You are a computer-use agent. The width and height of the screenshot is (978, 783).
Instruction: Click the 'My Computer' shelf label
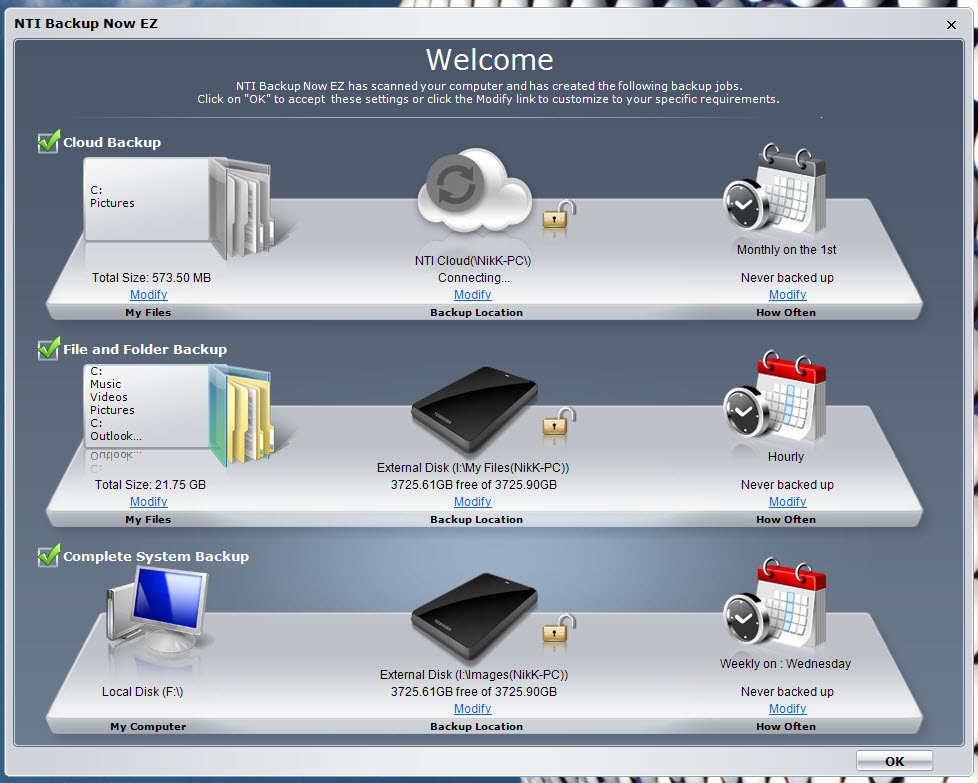click(x=148, y=727)
